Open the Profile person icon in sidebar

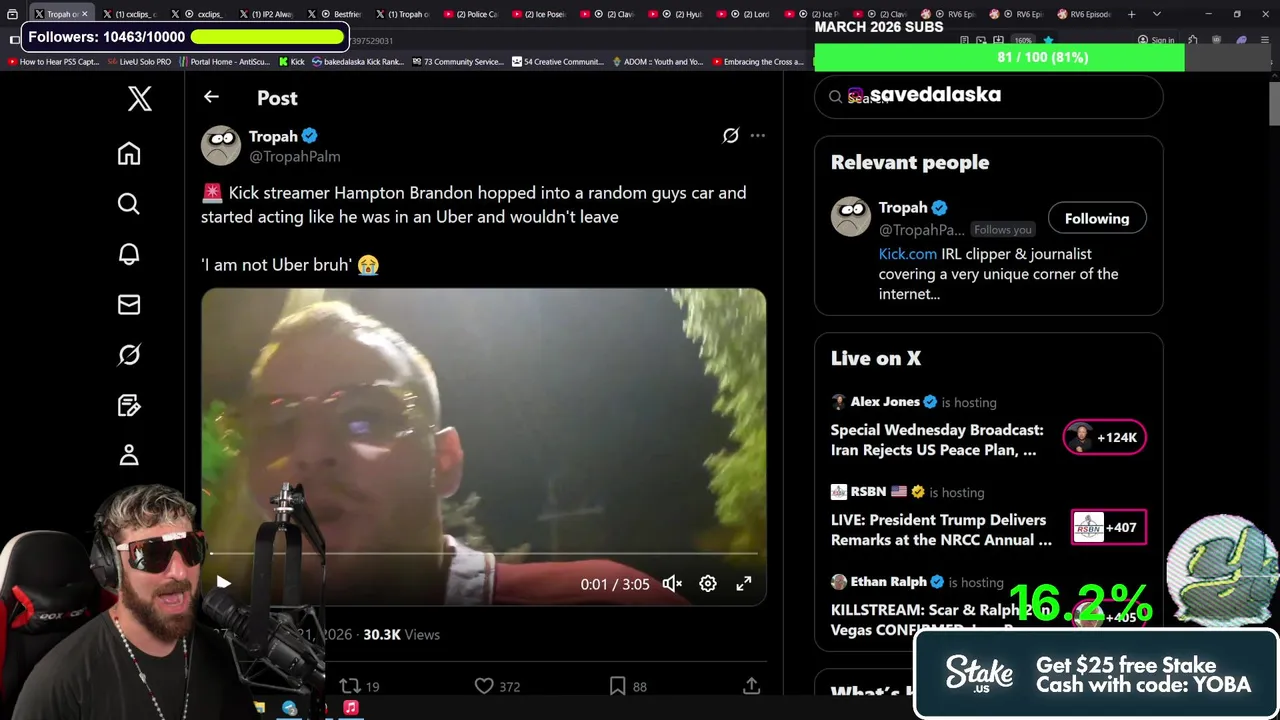[129, 455]
